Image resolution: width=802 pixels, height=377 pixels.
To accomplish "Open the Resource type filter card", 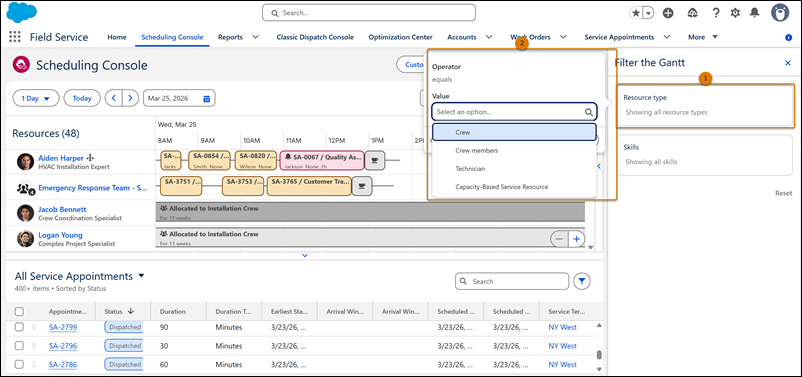I will point(705,105).
